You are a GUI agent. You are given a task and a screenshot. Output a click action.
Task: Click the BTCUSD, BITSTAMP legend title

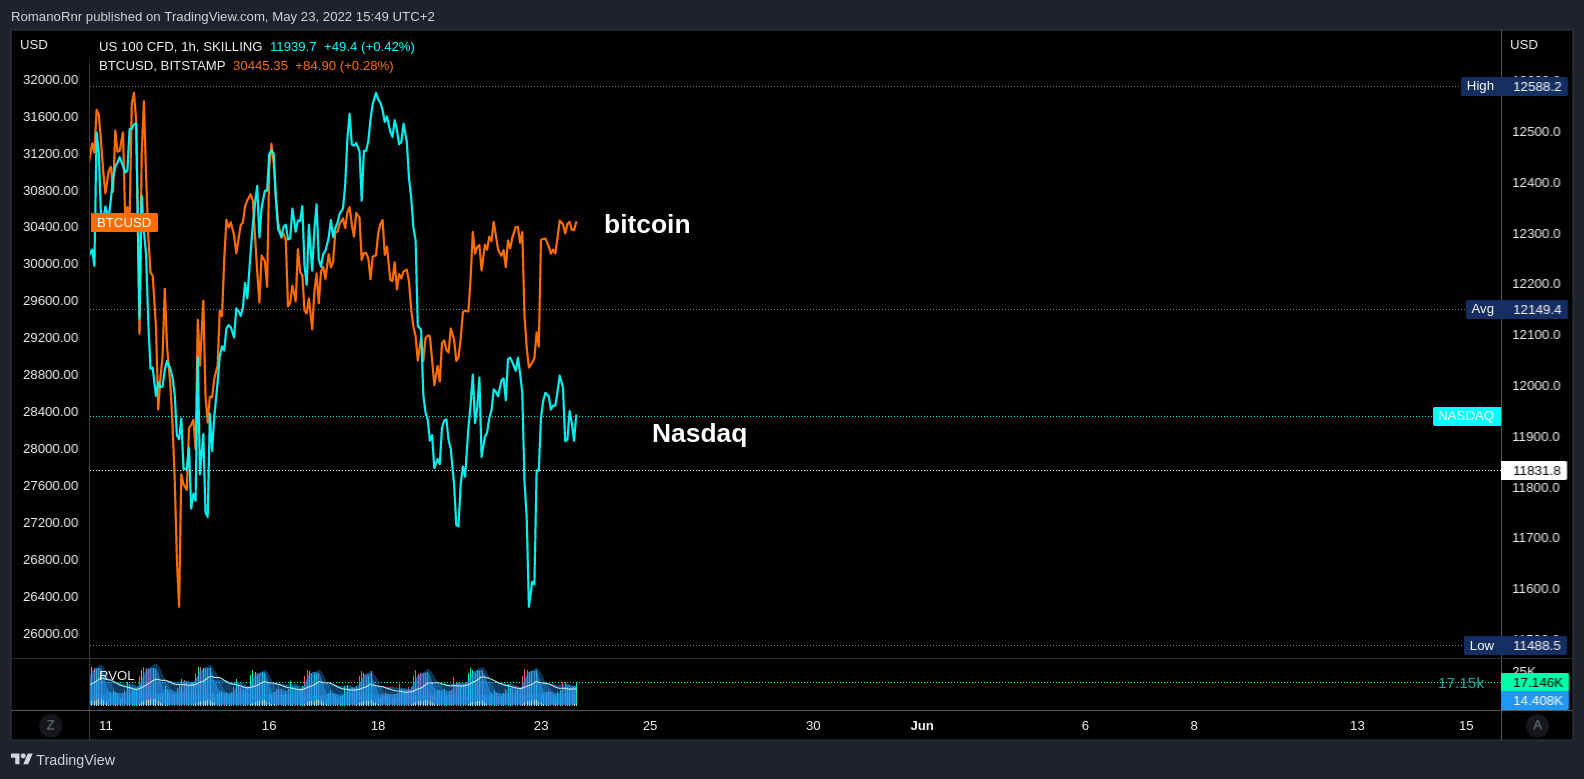[162, 66]
